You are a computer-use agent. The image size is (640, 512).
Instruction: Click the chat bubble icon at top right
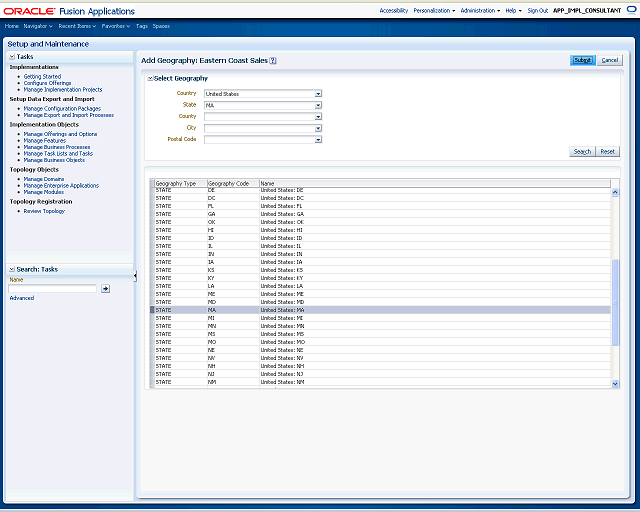coord(631,11)
